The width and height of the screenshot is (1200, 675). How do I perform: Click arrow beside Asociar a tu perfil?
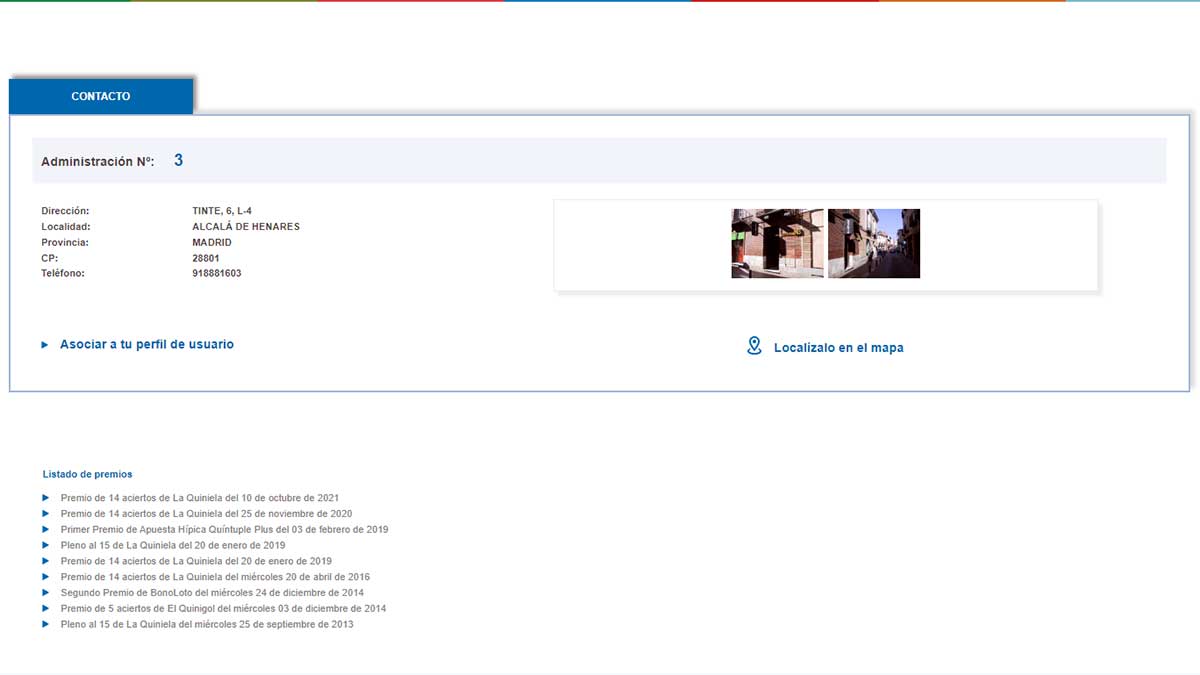[45, 345]
